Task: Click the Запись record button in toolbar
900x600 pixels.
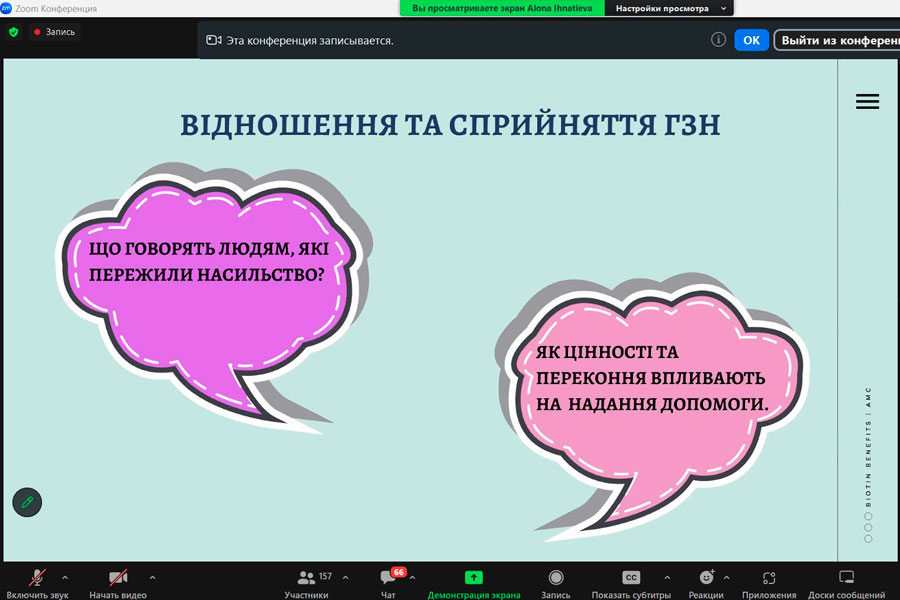Action: [556, 584]
